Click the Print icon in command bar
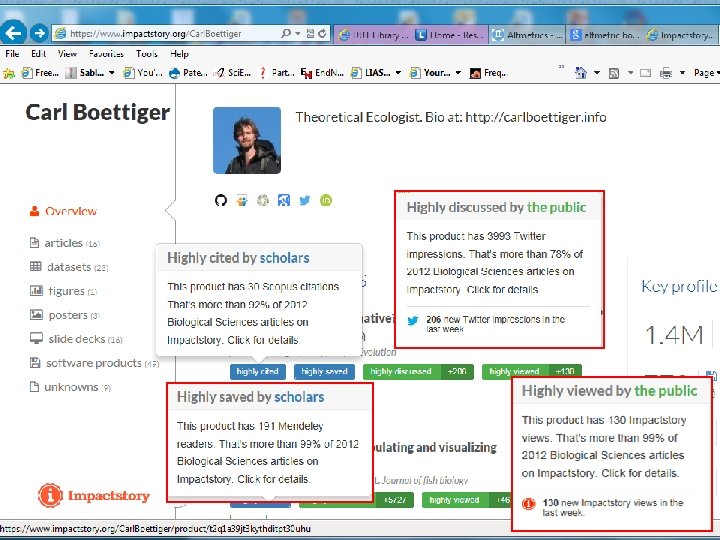The width and height of the screenshot is (720, 540). (666, 73)
